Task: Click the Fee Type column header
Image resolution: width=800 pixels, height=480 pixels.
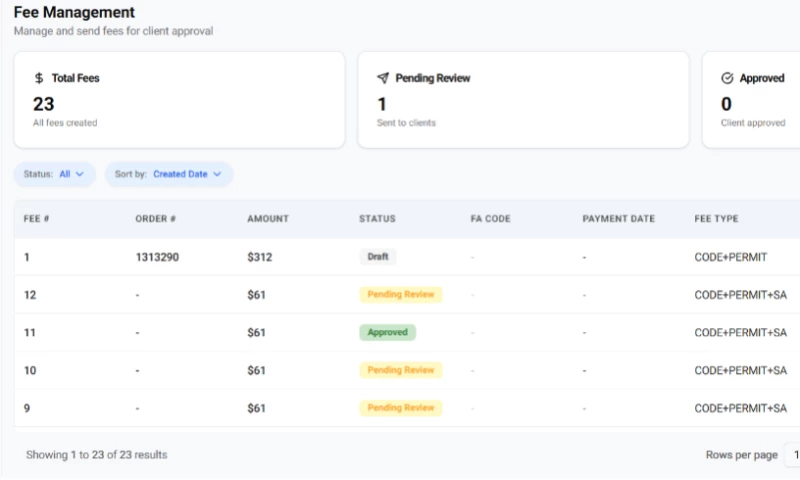Action: click(x=717, y=219)
